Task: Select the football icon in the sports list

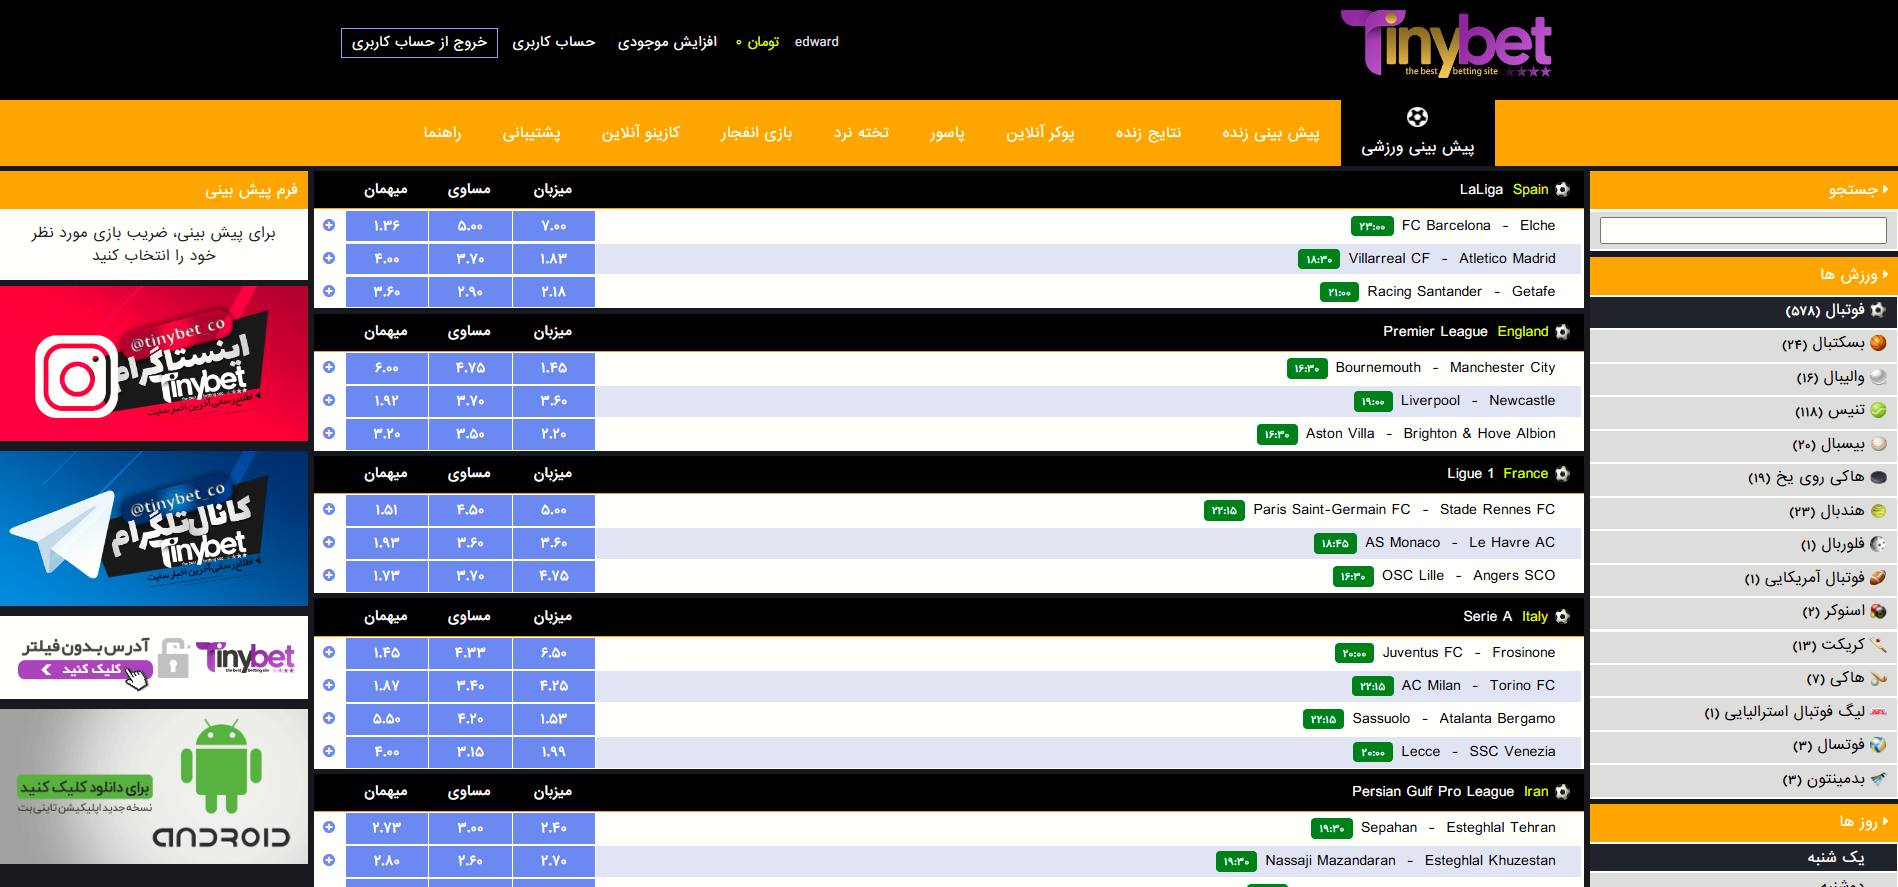Action: tap(1878, 310)
